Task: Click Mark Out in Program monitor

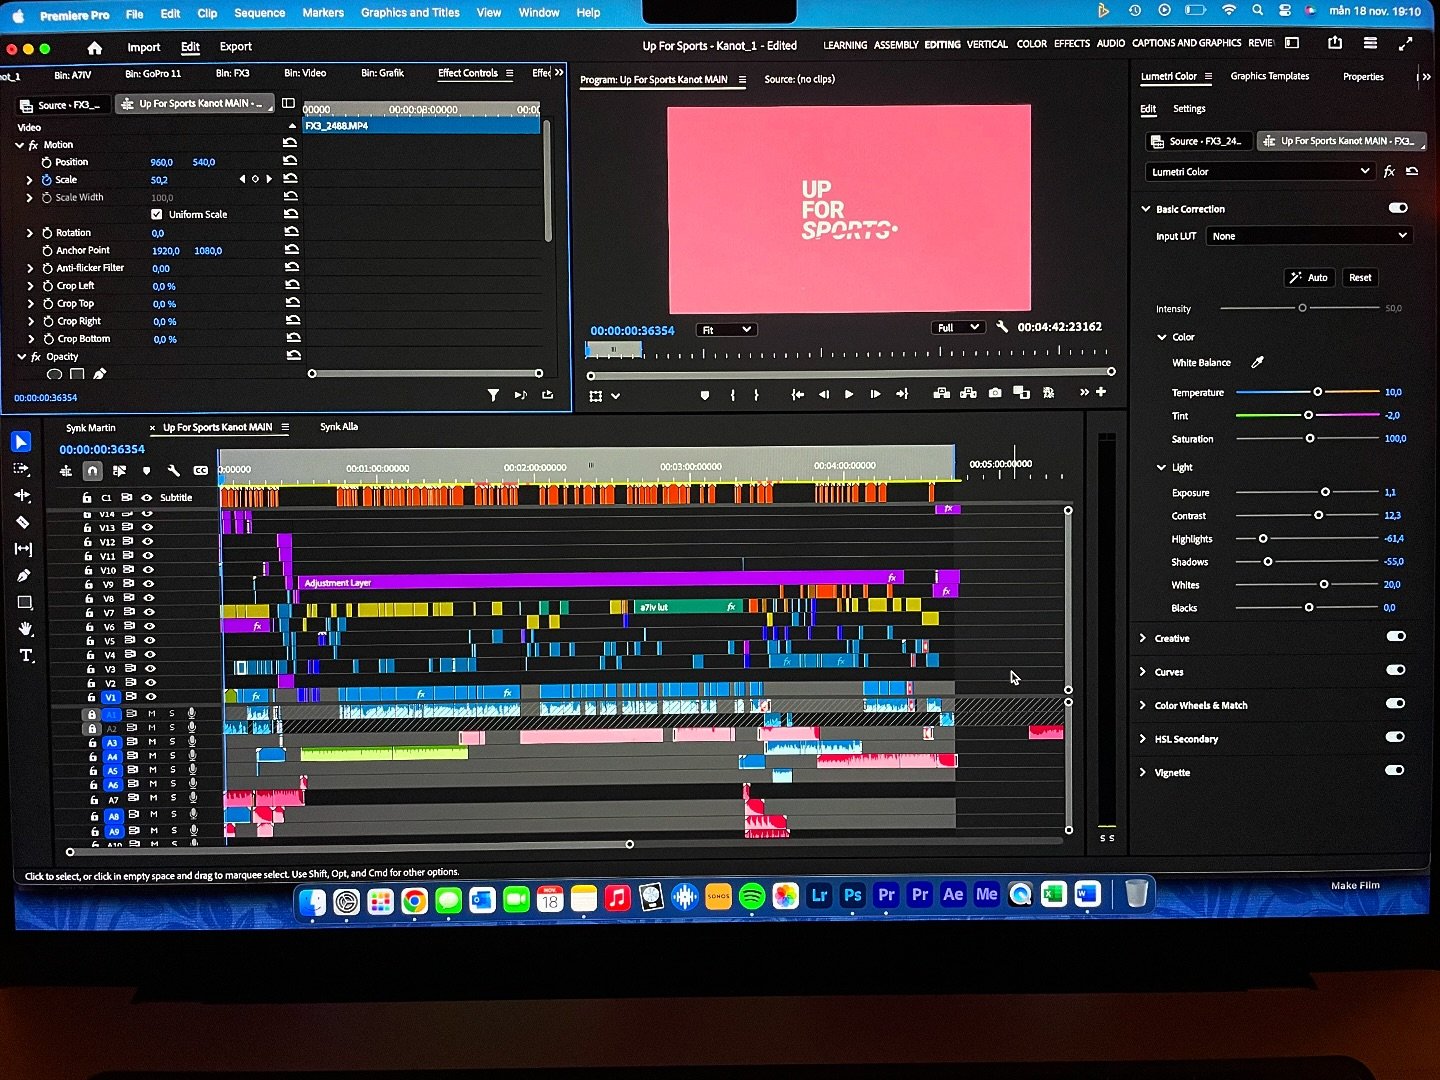Action: (x=756, y=395)
